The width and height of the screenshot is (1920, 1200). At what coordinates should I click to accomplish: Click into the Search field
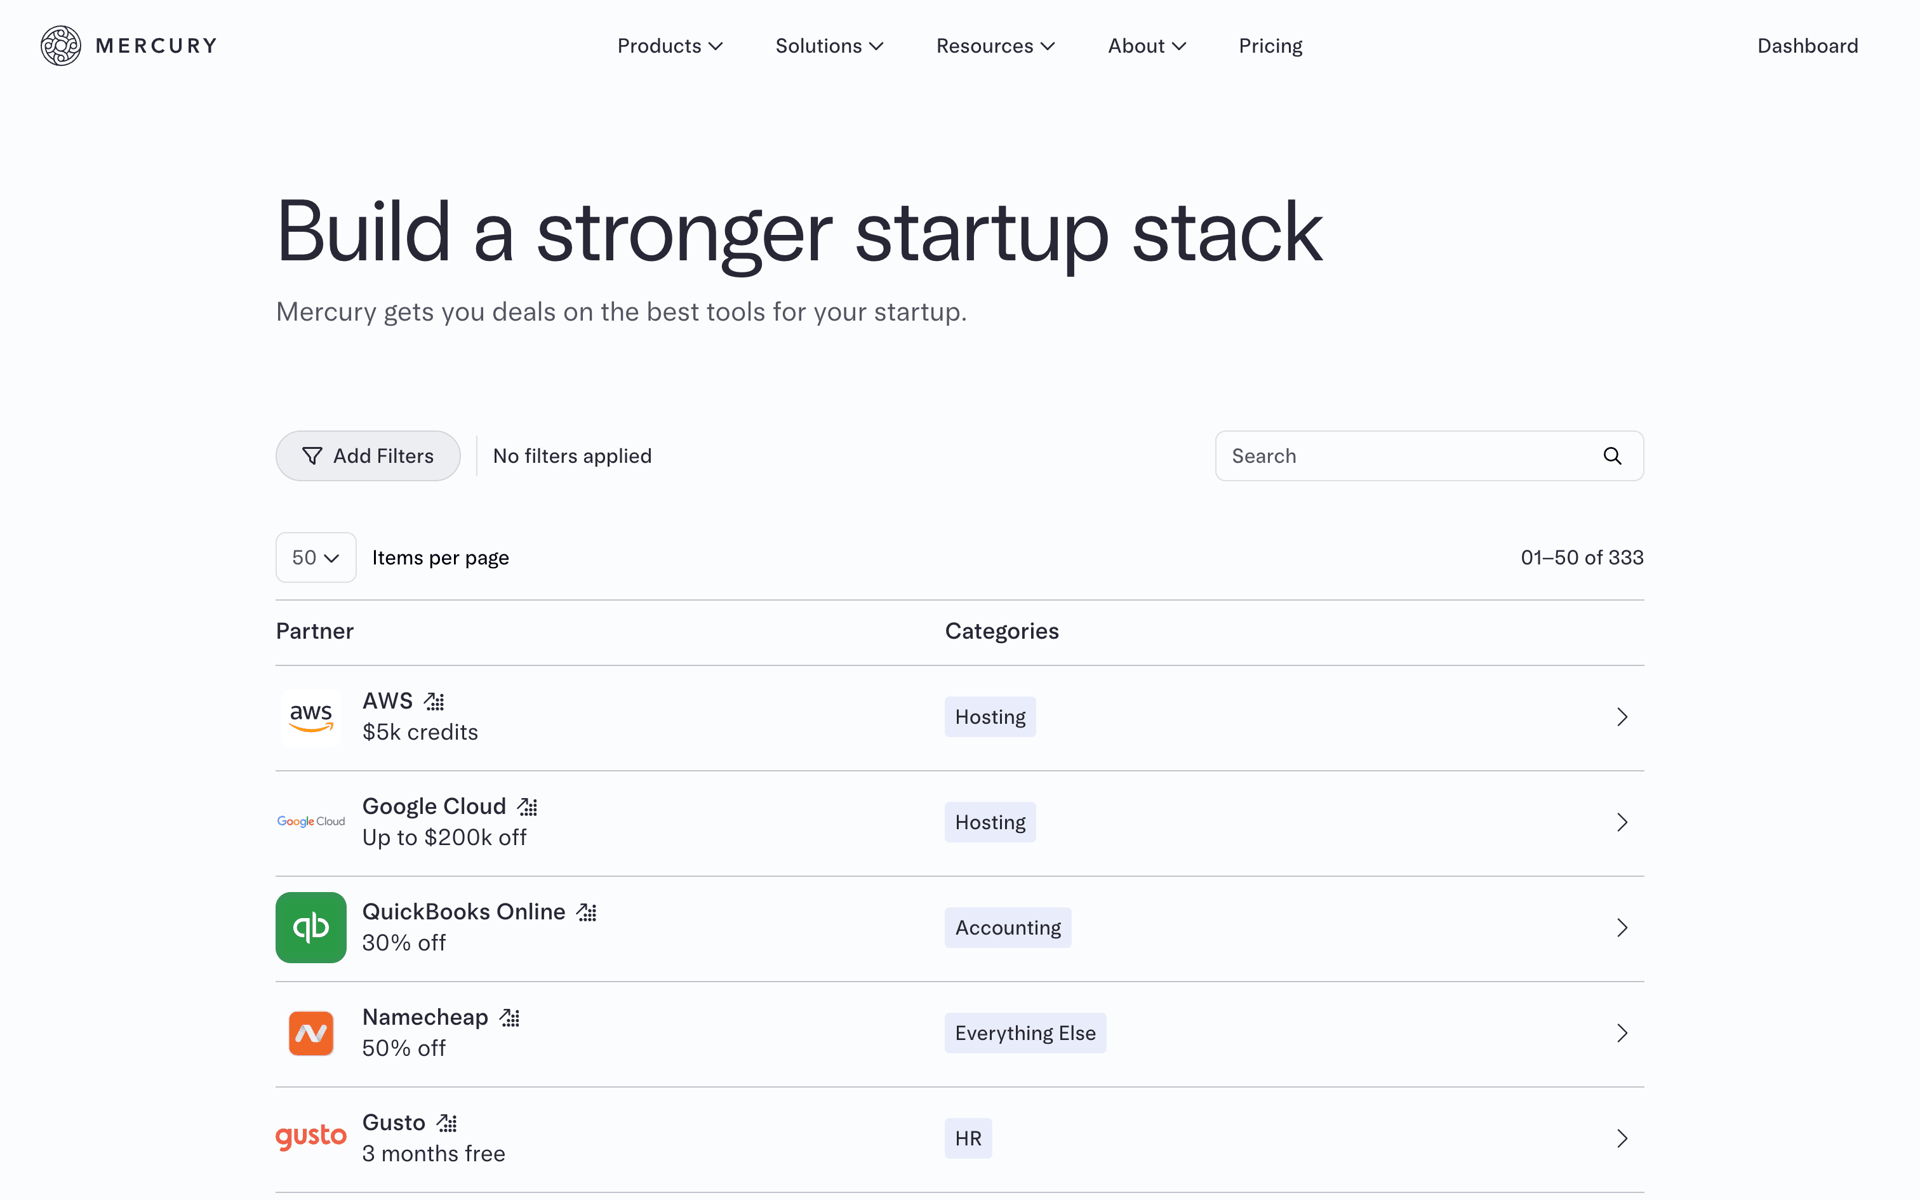pyautogui.click(x=1429, y=456)
